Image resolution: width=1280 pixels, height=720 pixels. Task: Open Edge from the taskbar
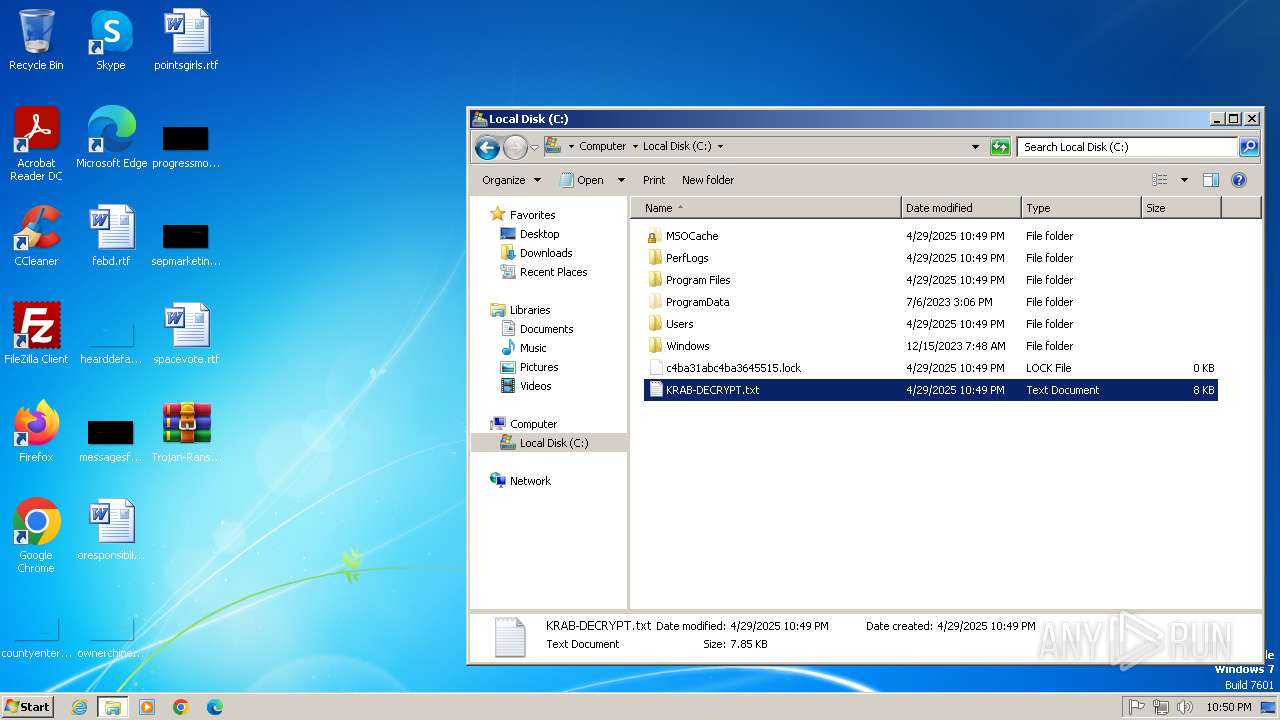point(215,707)
